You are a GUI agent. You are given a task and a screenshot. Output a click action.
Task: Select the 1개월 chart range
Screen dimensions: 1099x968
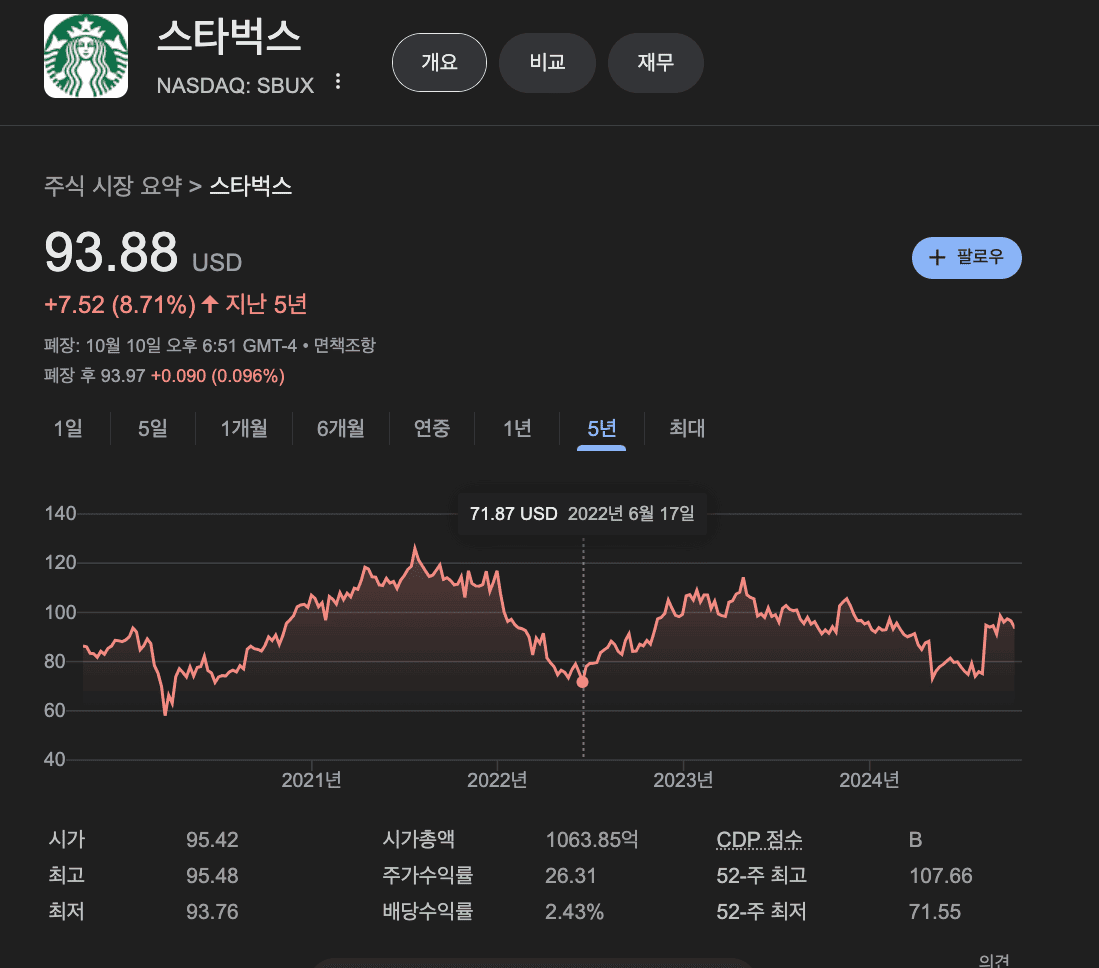243,428
